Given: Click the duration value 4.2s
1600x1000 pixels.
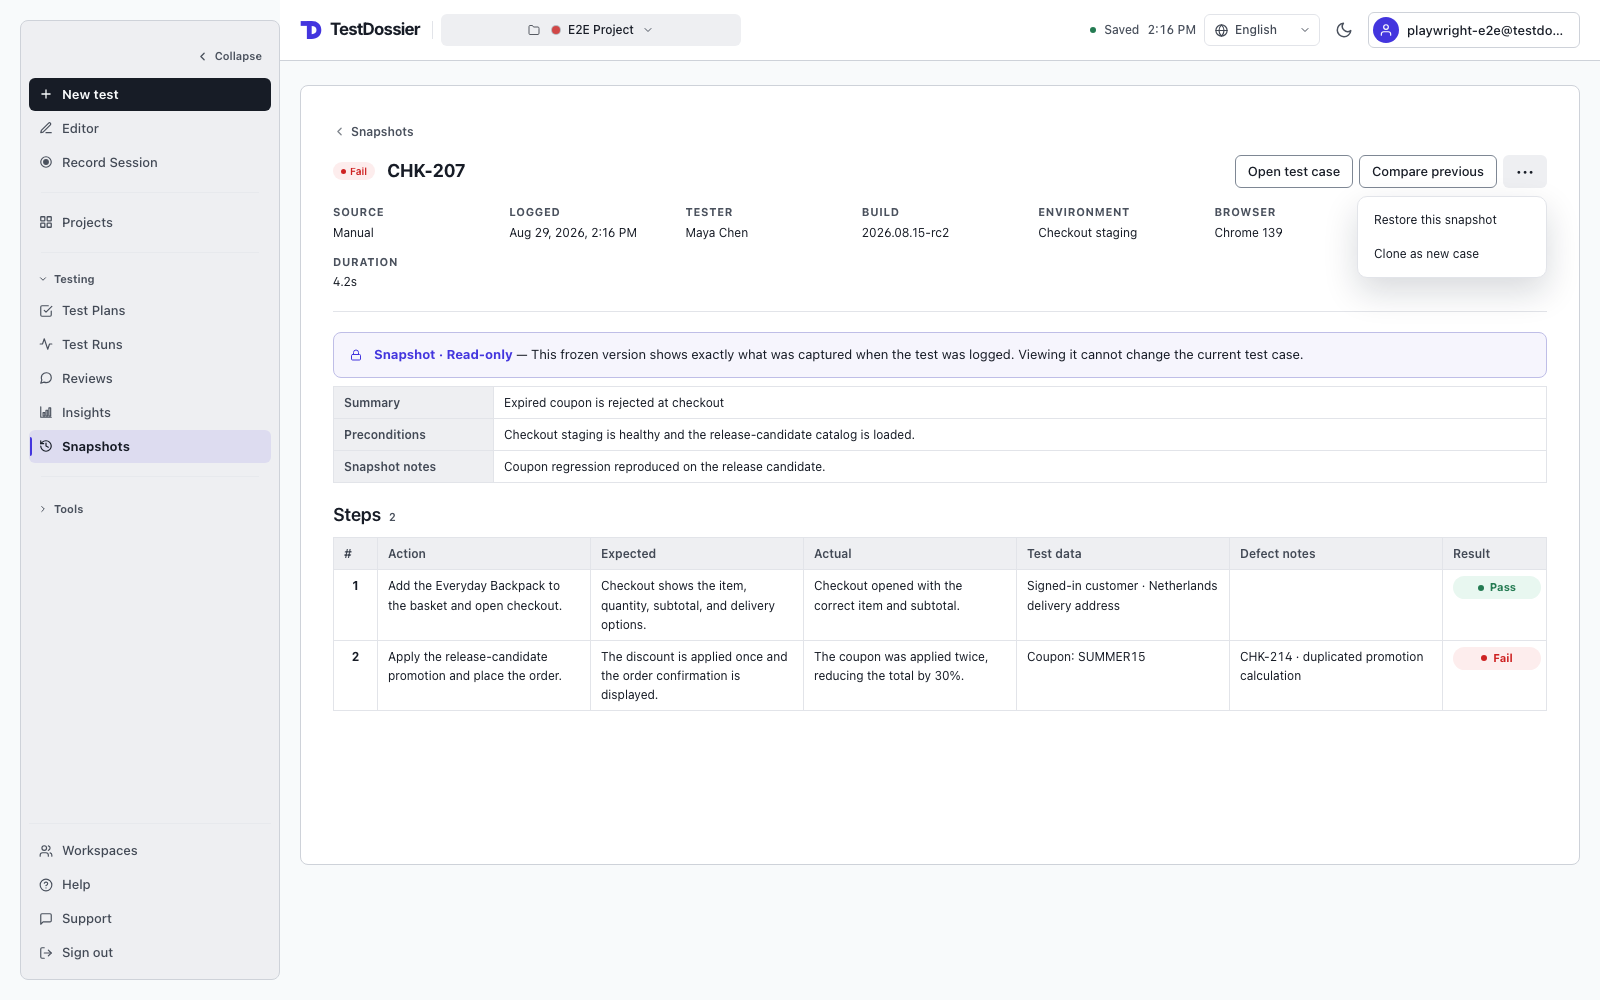Looking at the screenshot, I should point(345,282).
